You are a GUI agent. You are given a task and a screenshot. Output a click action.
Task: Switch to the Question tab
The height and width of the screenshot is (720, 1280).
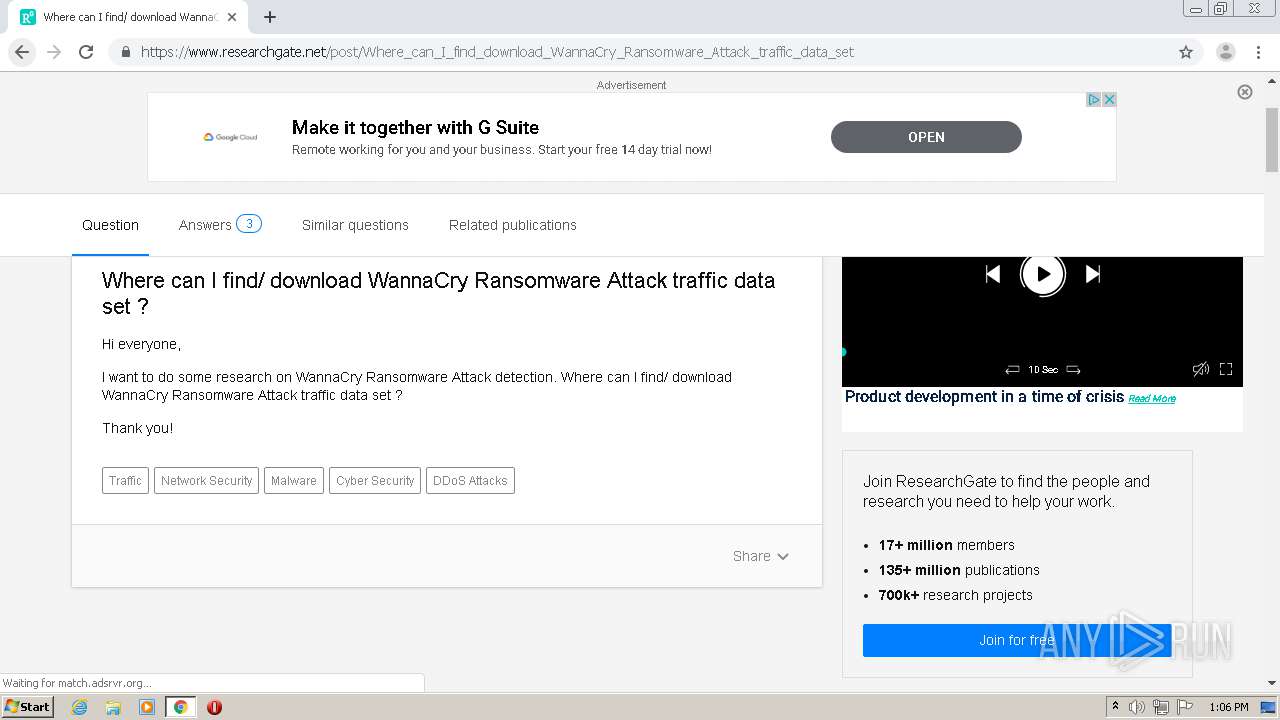click(x=110, y=225)
